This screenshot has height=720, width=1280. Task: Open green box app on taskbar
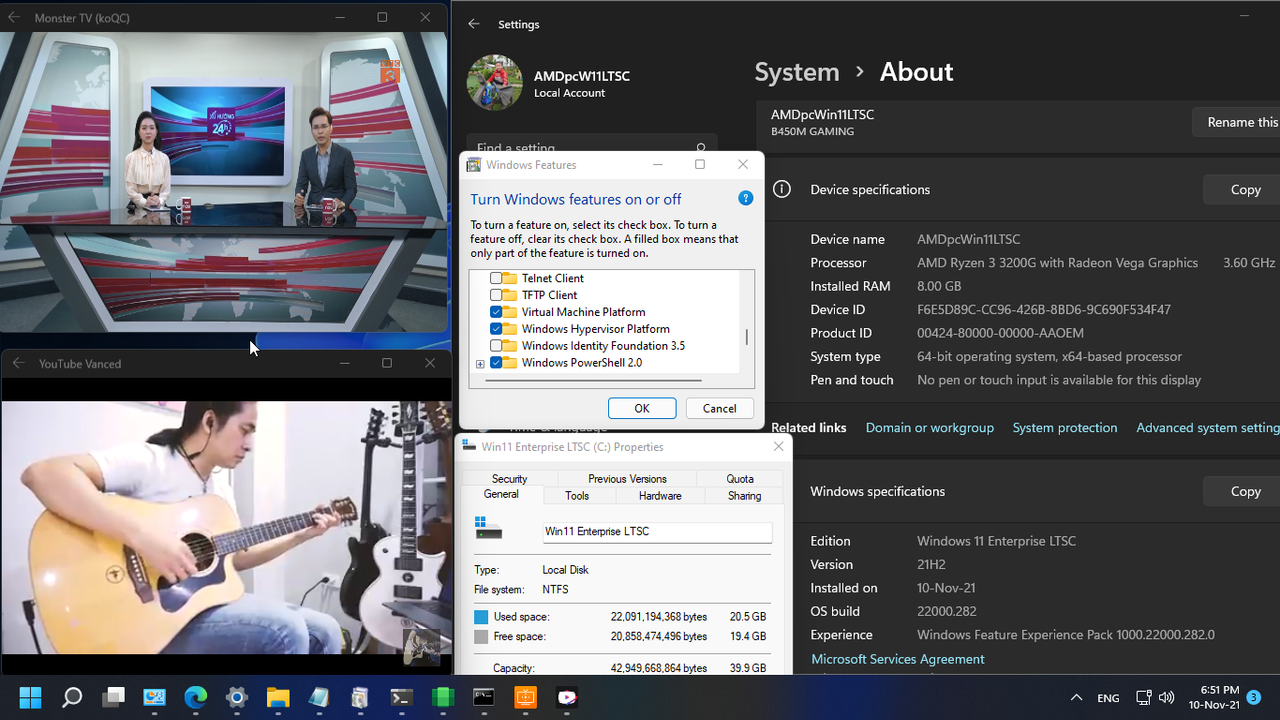click(x=442, y=697)
